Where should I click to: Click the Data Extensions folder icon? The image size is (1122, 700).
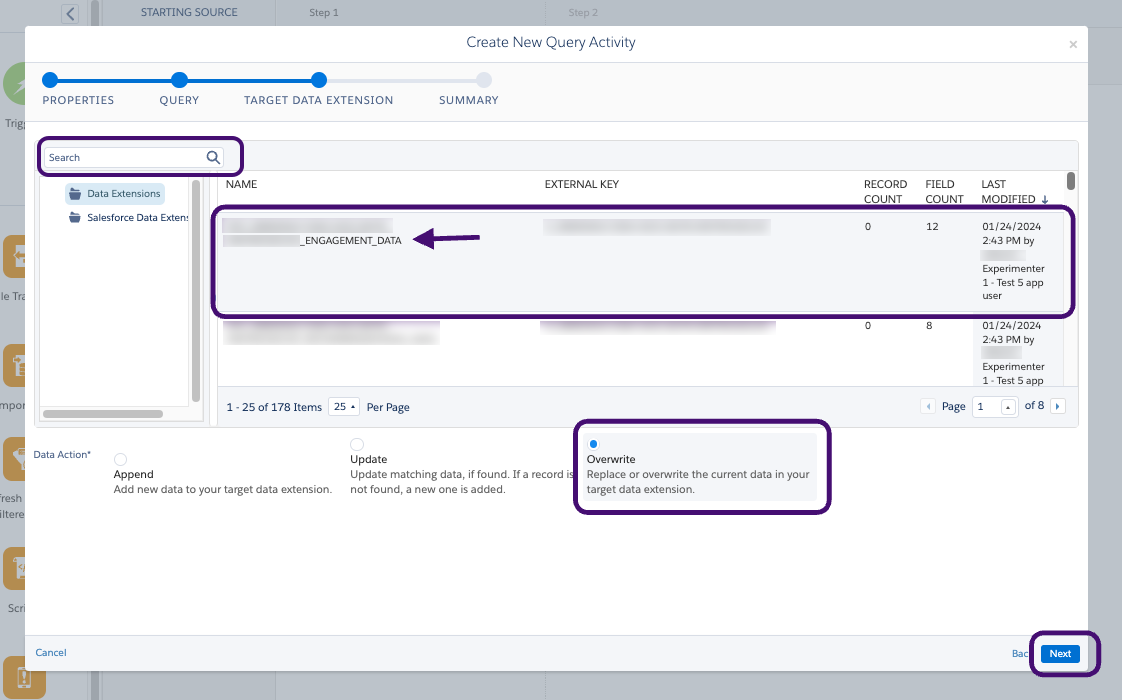[75, 194]
